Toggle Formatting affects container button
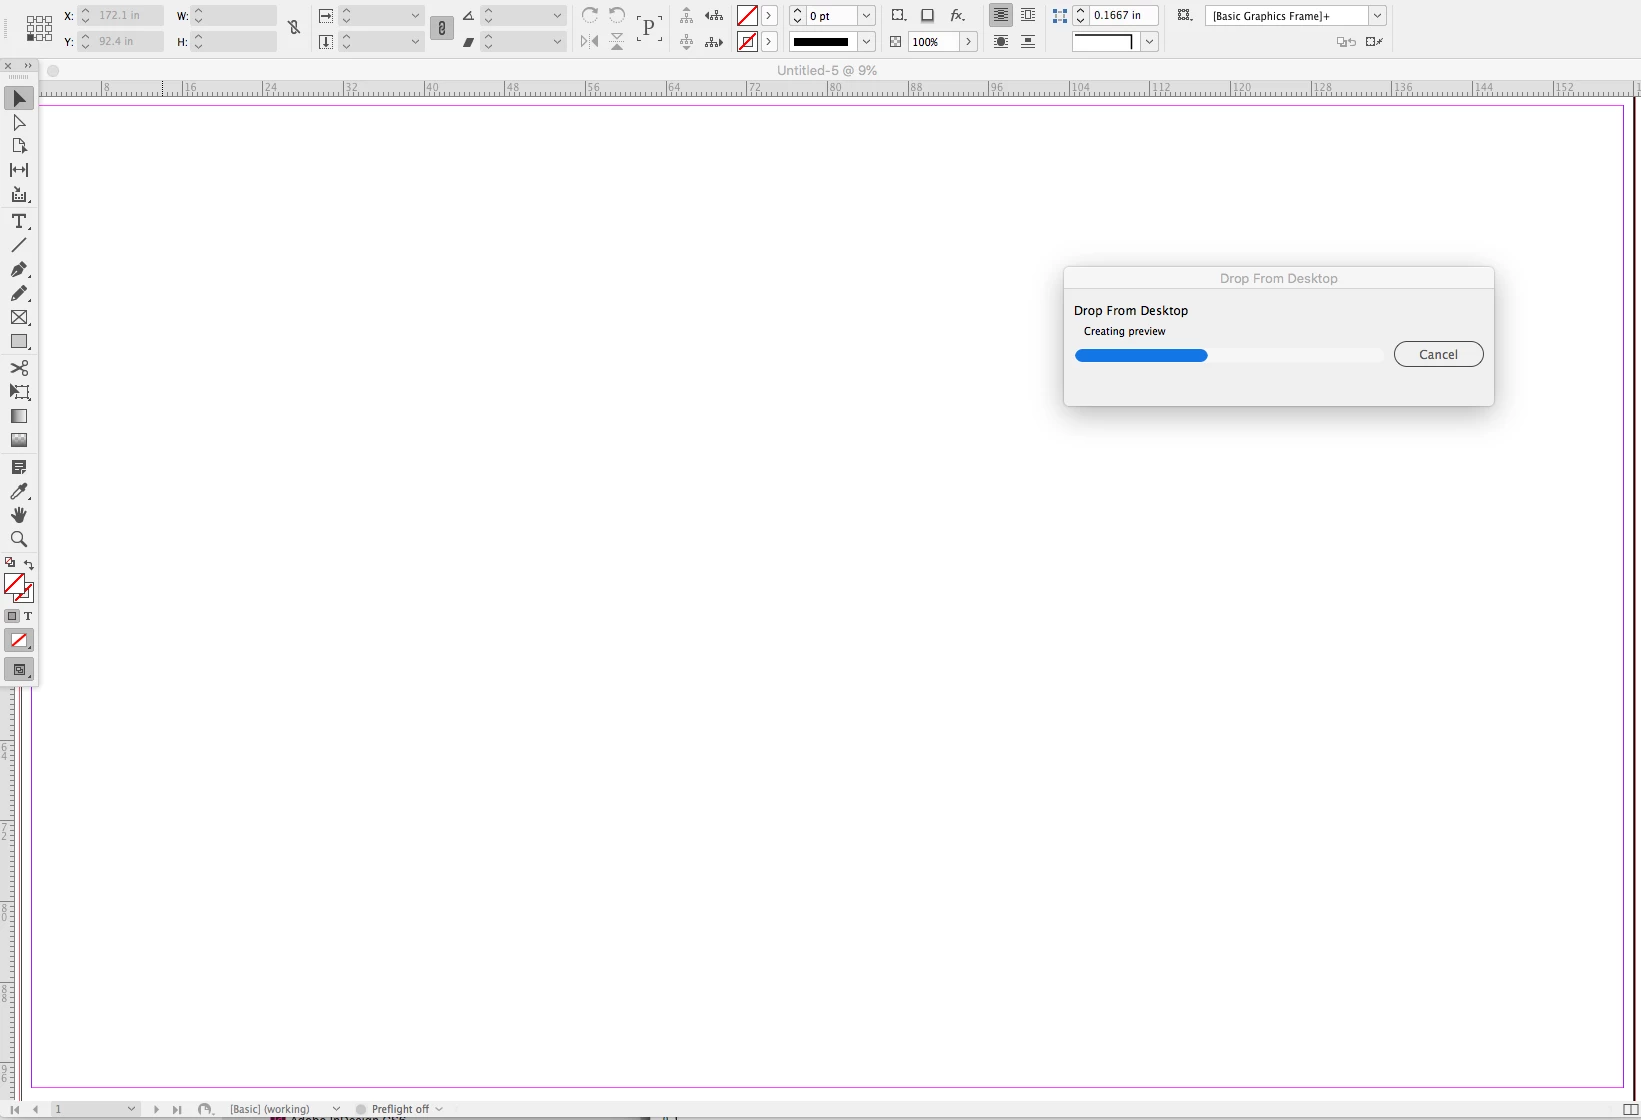The height and width of the screenshot is (1120, 1641). pos(12,616)
